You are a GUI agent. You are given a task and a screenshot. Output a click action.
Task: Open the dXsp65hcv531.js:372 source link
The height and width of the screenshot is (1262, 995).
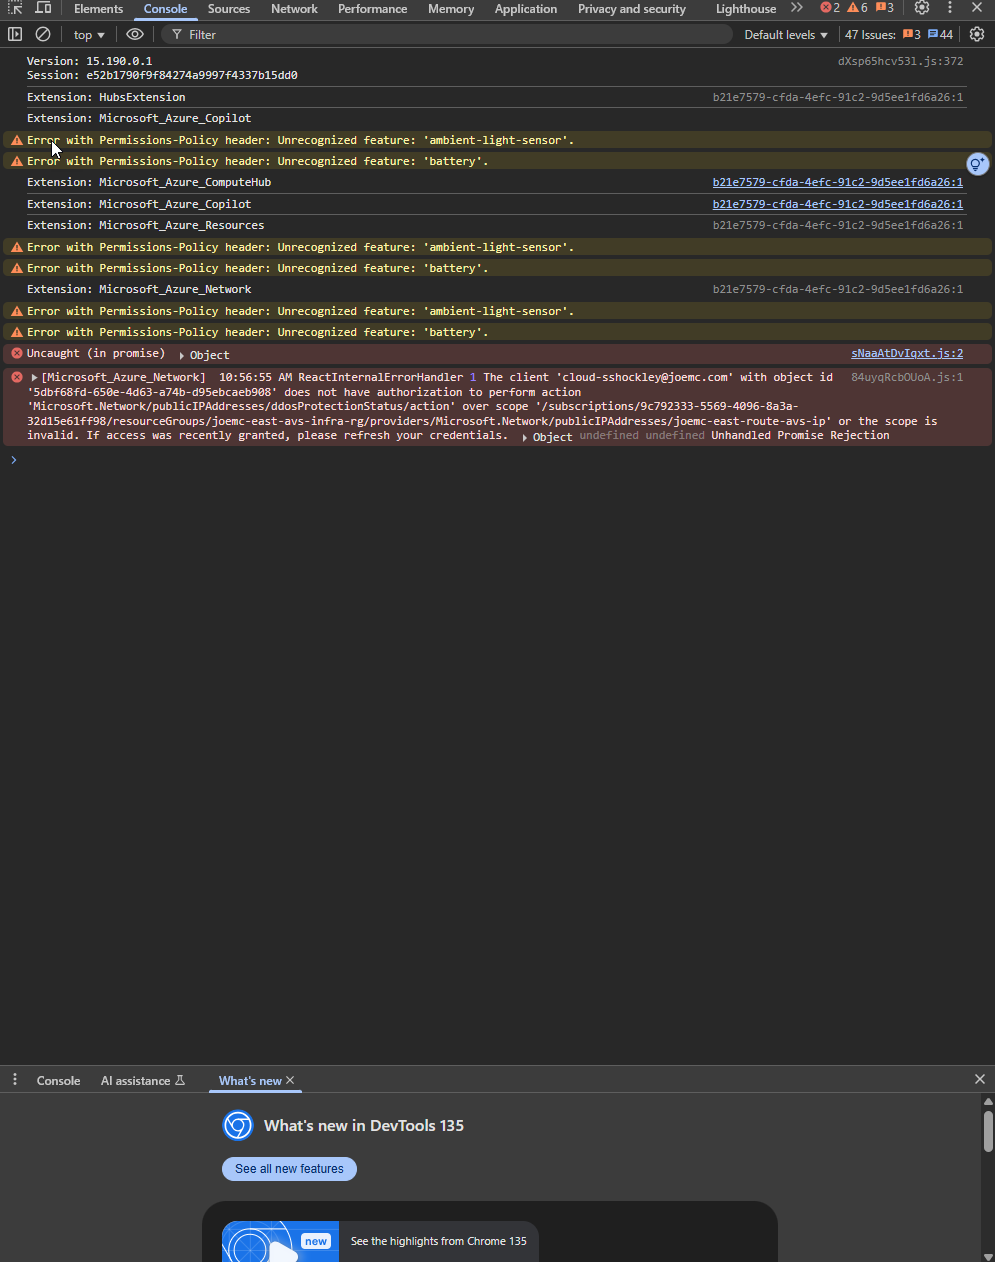coord(900,61)
